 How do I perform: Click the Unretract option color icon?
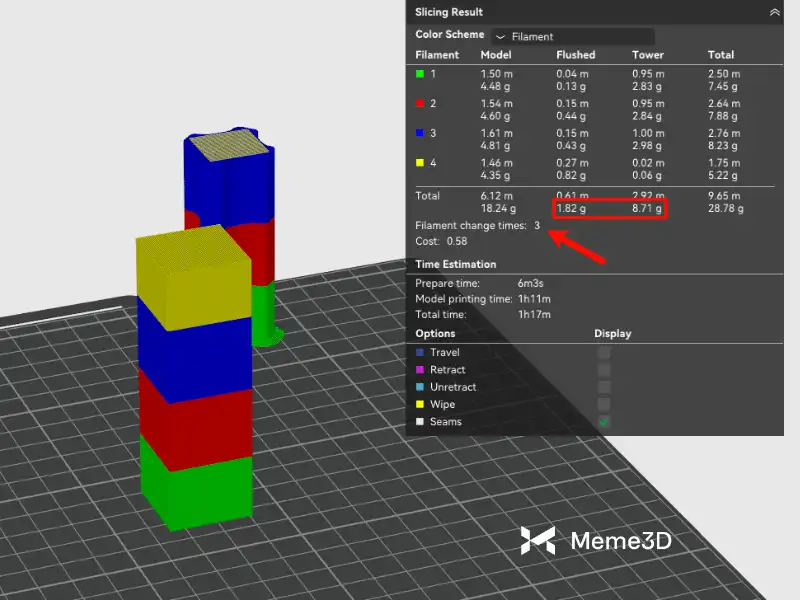(419, 387)
